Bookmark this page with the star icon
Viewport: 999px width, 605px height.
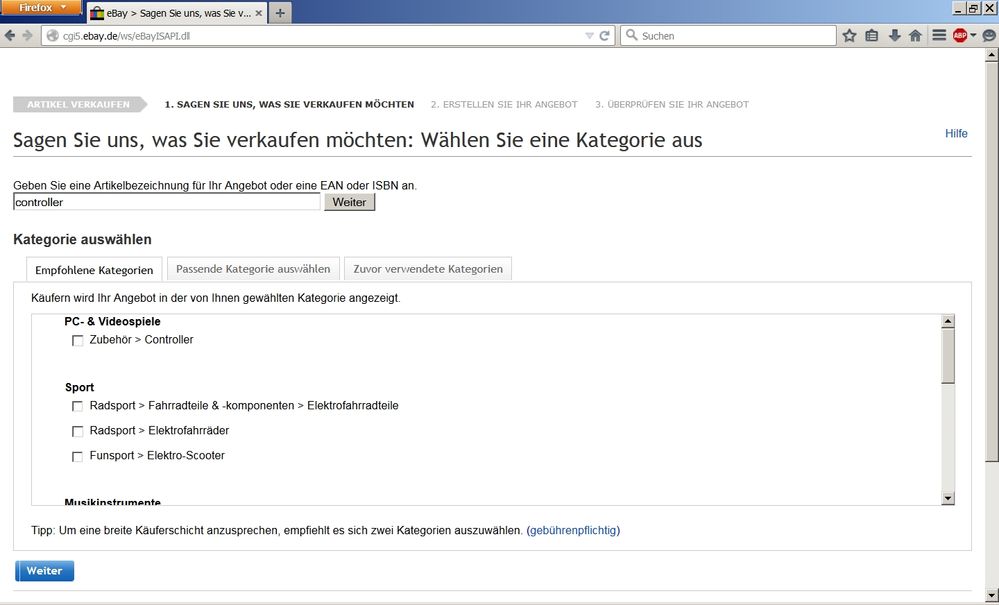[x=849, y=35]
